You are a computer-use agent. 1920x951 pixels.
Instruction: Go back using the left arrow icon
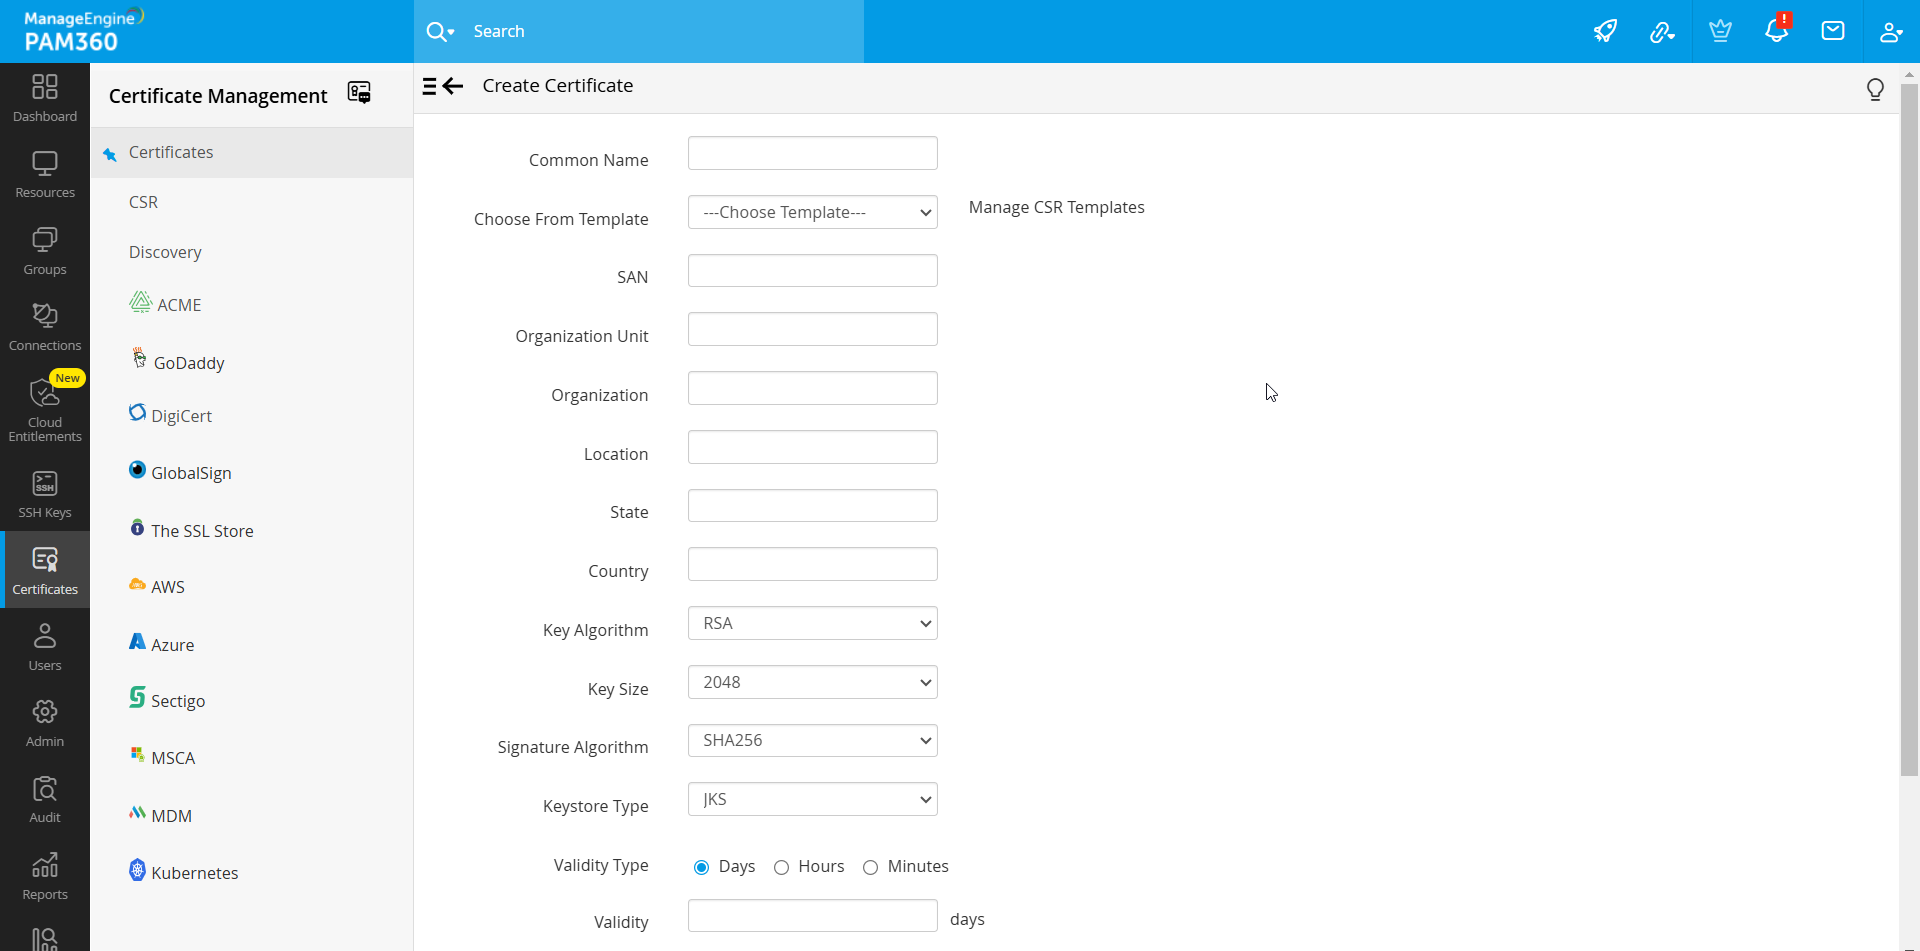point(453,86)
